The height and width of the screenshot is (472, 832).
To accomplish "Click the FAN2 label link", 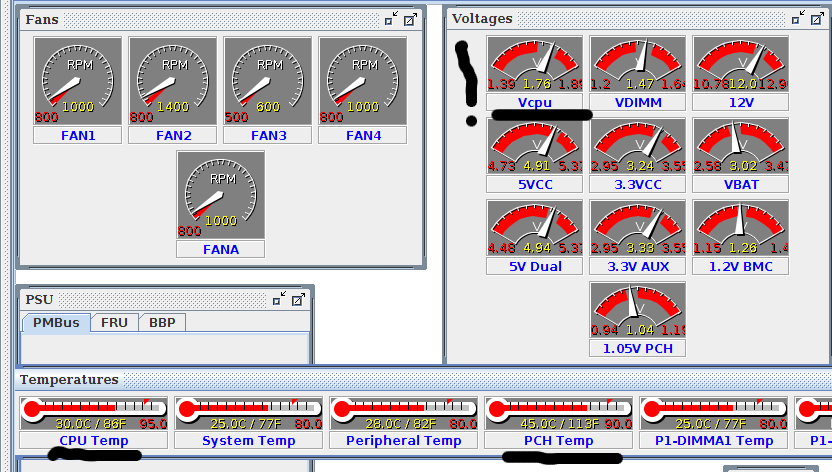I will (172, 135).
